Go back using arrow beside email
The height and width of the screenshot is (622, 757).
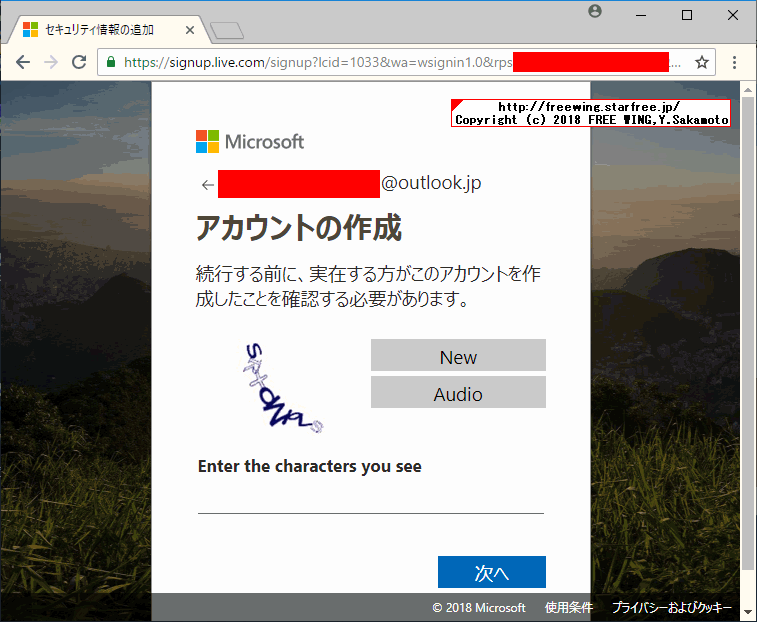(x=208, y=184)
